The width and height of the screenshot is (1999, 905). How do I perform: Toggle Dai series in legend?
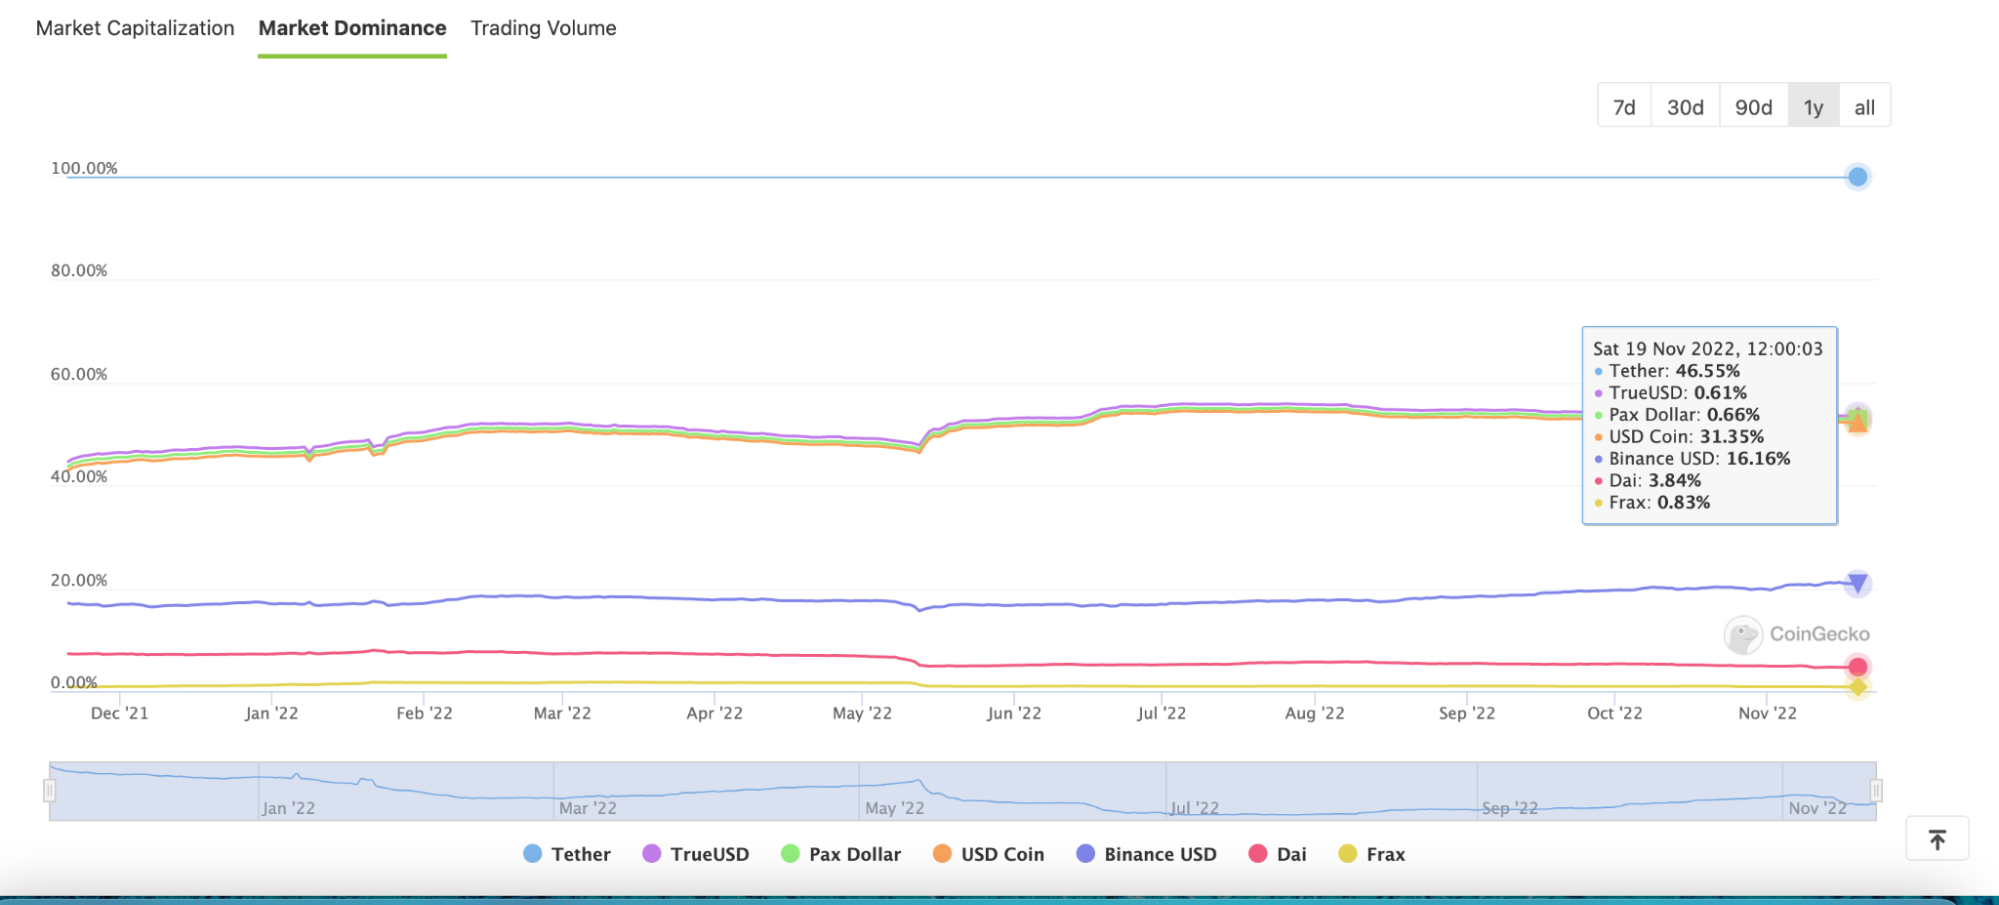(x=1278, y=854)
